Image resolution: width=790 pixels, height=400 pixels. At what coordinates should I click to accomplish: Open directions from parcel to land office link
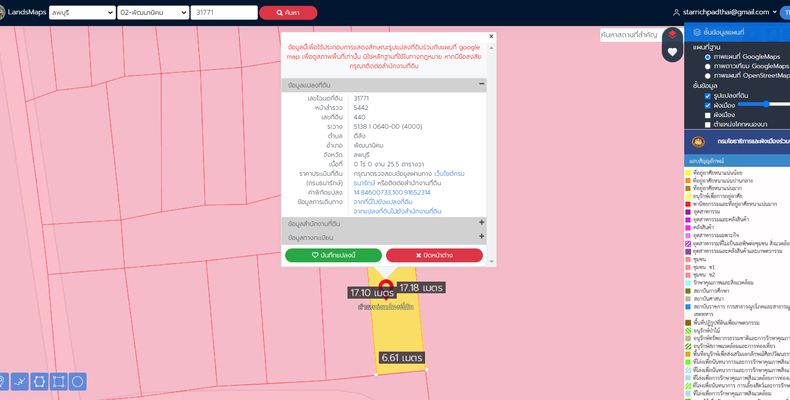[398, 211]
